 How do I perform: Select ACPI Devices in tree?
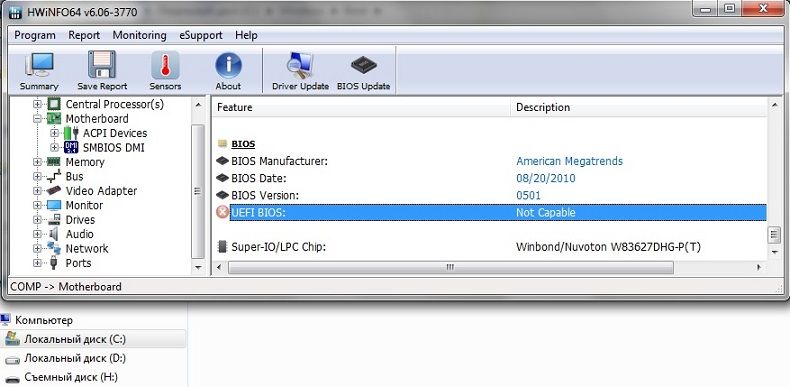[115, 133]
